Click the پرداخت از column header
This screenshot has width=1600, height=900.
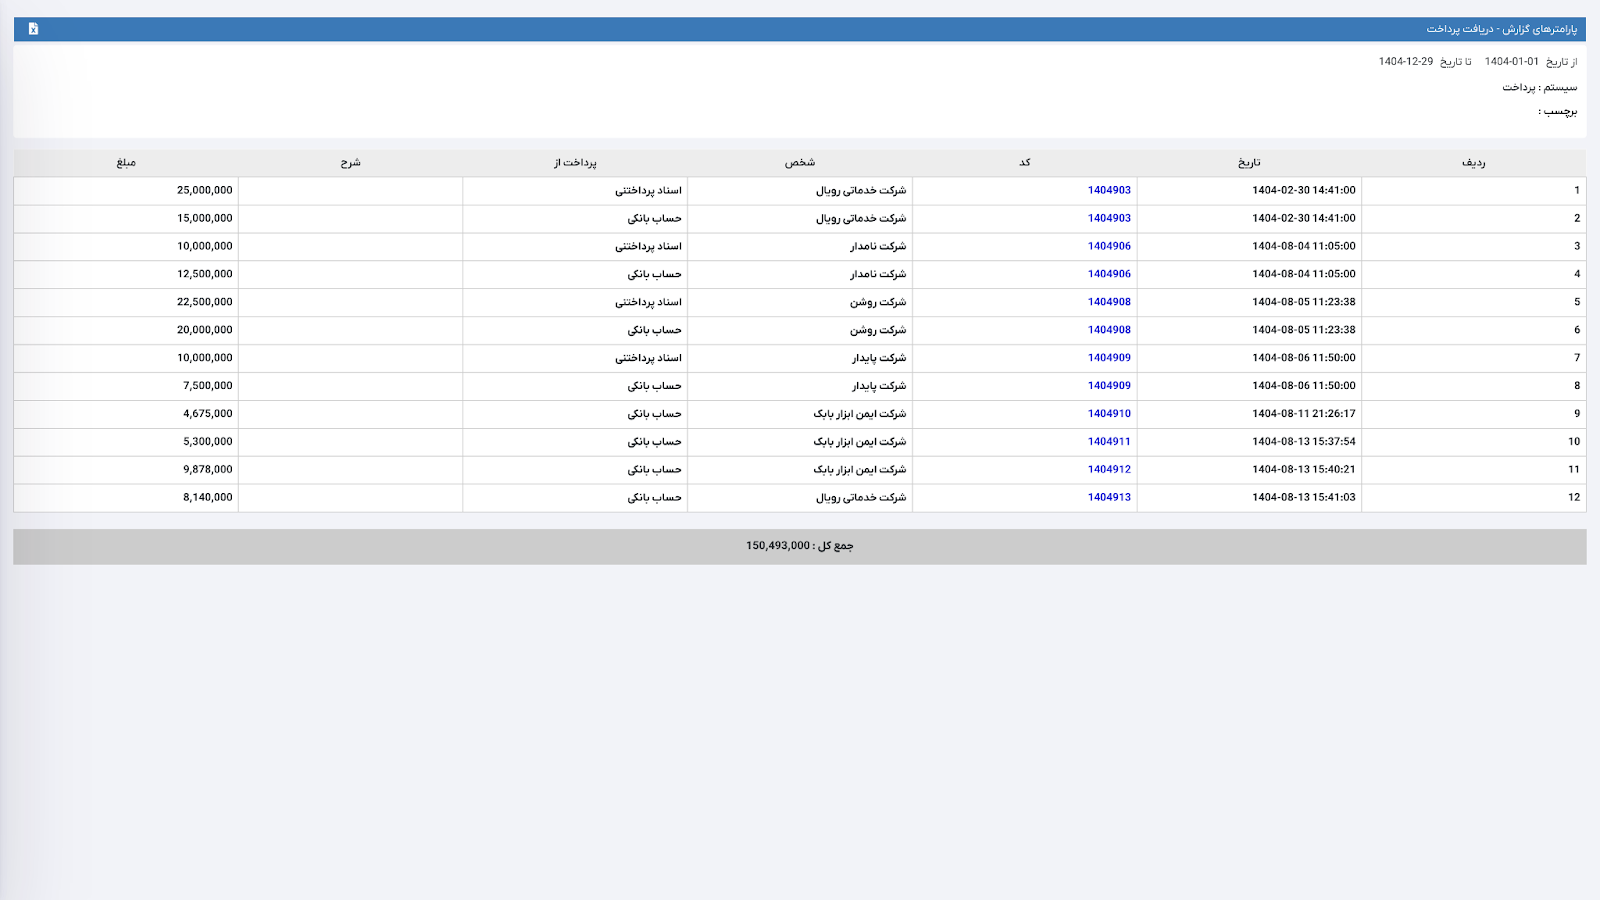(575, 163)
